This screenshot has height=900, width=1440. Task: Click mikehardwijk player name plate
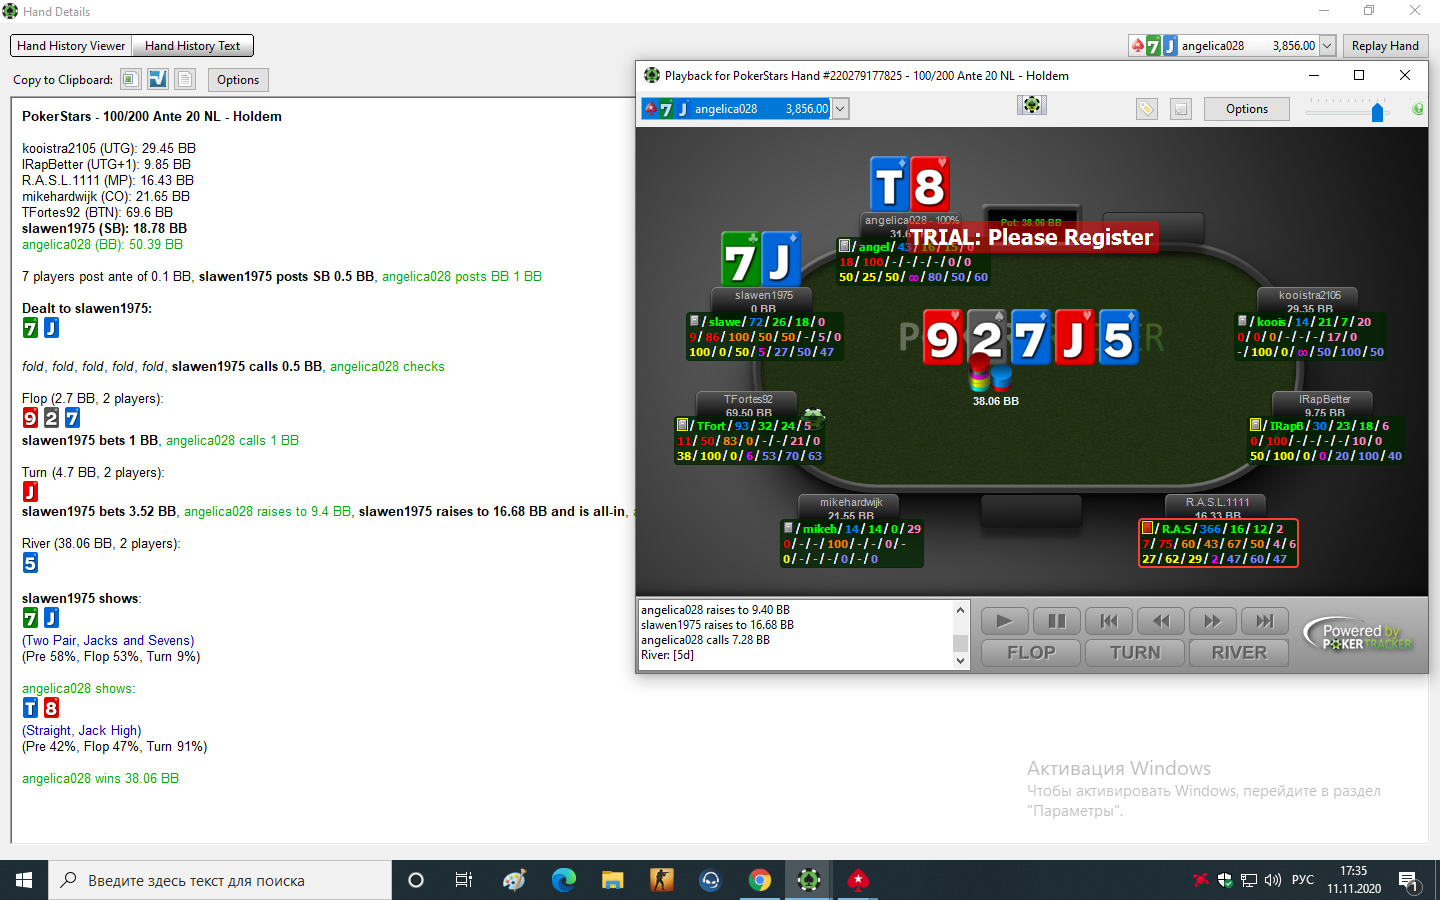click(851, 507)
